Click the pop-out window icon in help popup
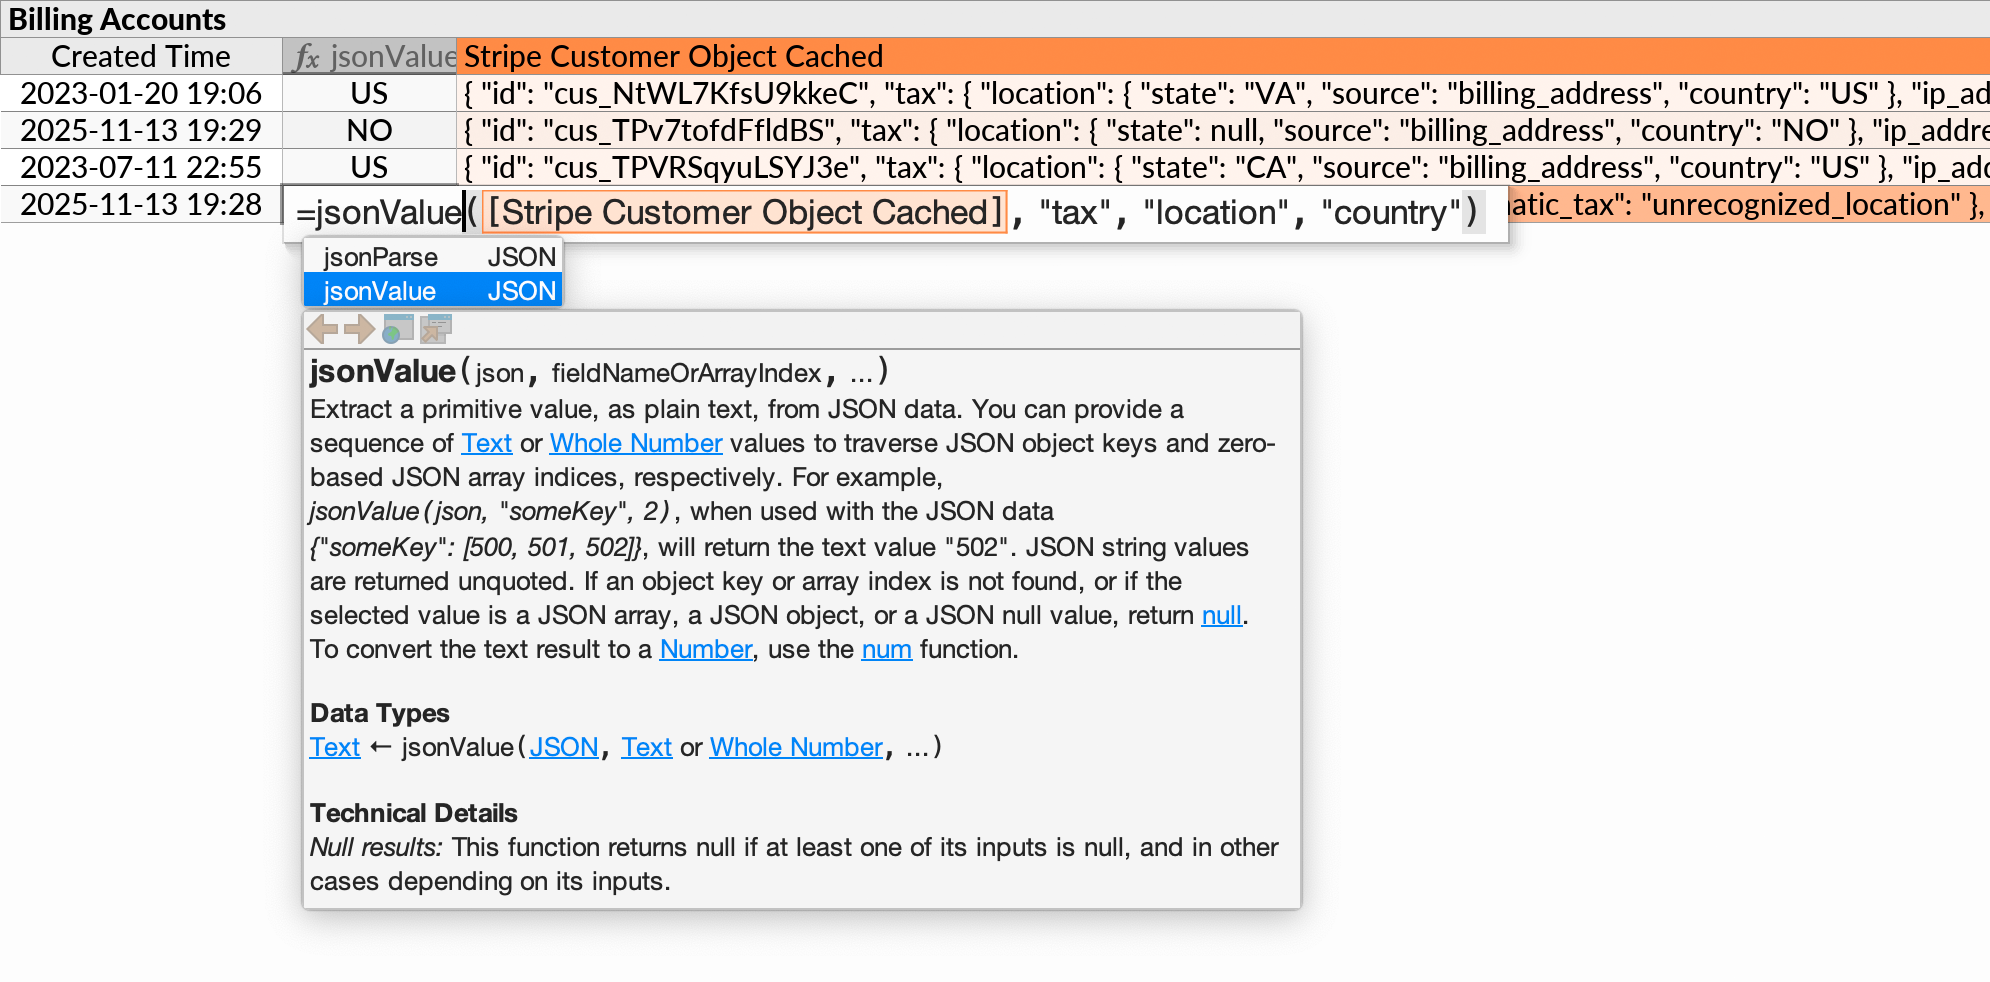 coord(434,329)
